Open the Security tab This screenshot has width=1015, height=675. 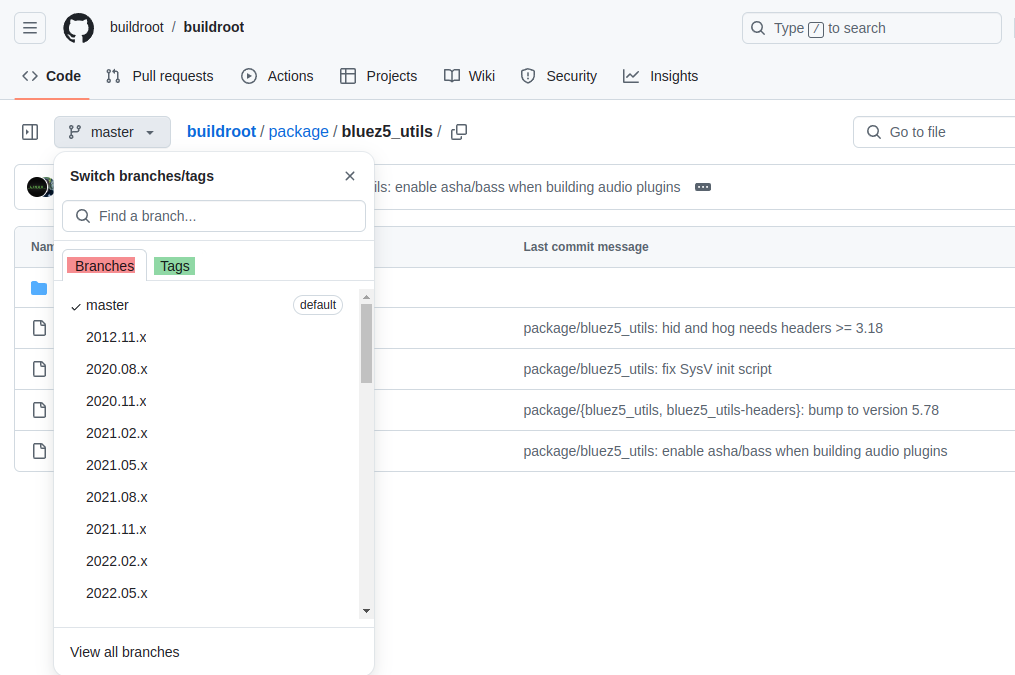[x=559, y=76]
